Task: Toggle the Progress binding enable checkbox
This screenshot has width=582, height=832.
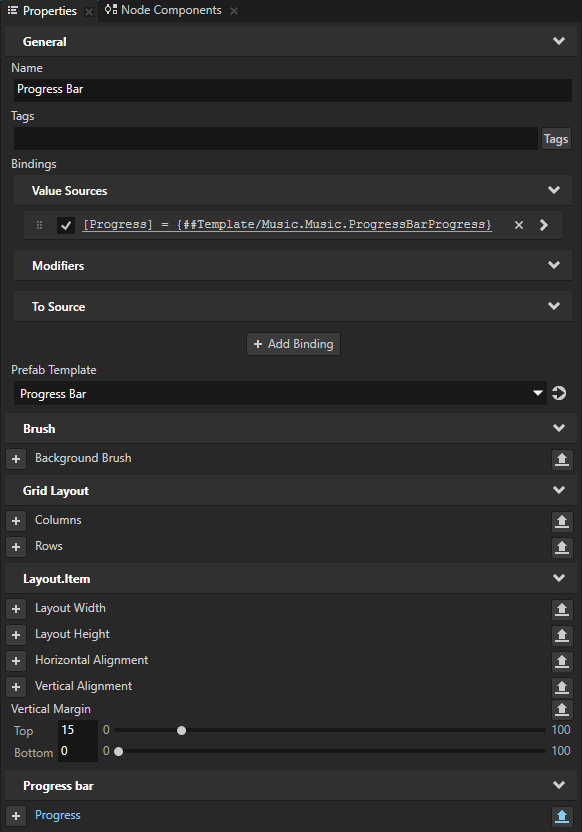Action: pos(65,224)
